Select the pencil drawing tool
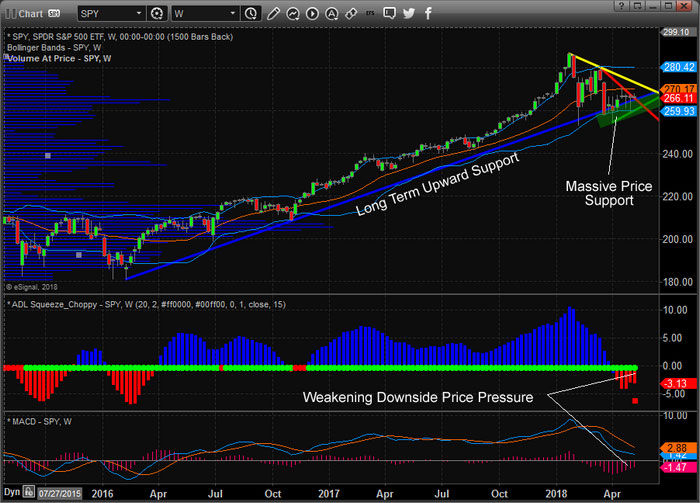 (x=273, y=14)
